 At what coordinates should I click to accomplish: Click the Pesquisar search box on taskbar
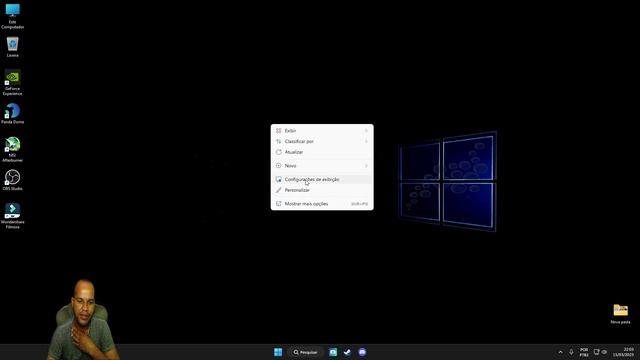click(x=305, y=352)
